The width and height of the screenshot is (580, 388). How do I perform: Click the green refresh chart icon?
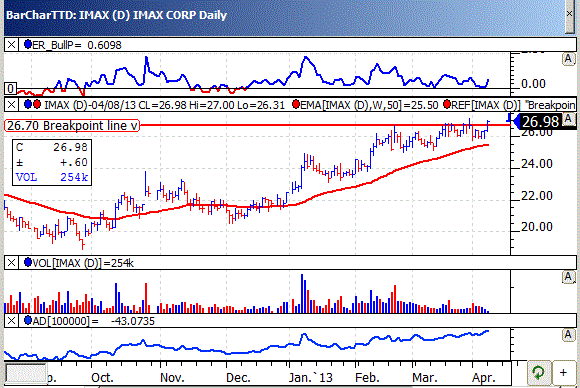(538, 372)
